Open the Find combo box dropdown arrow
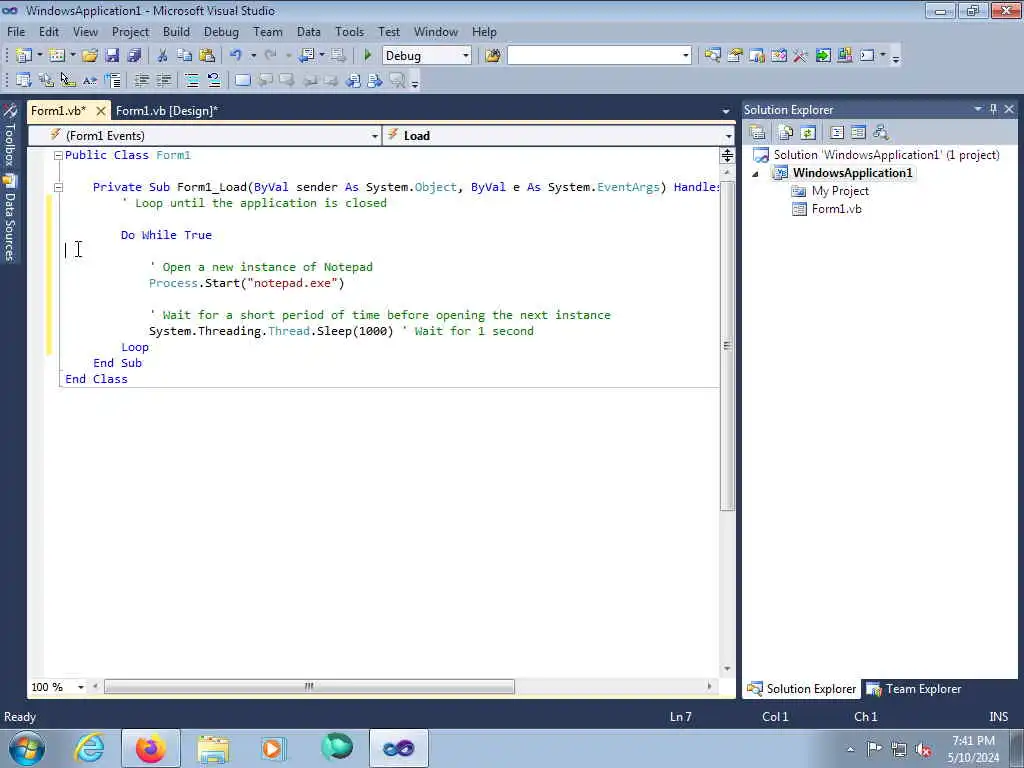 coord(685,56)
